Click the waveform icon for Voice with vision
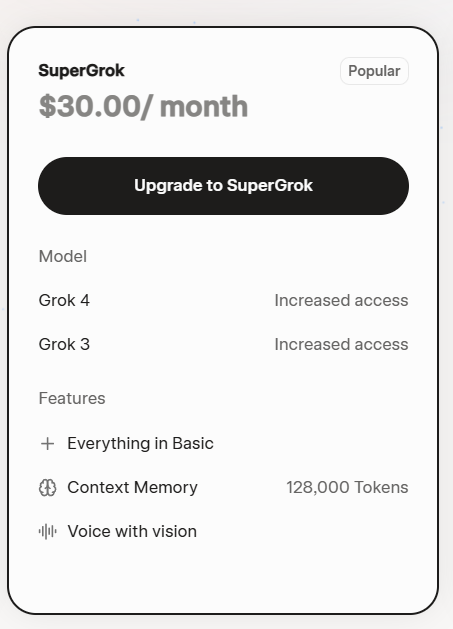Screen dimensions: 453x629 tap(47, 532)
